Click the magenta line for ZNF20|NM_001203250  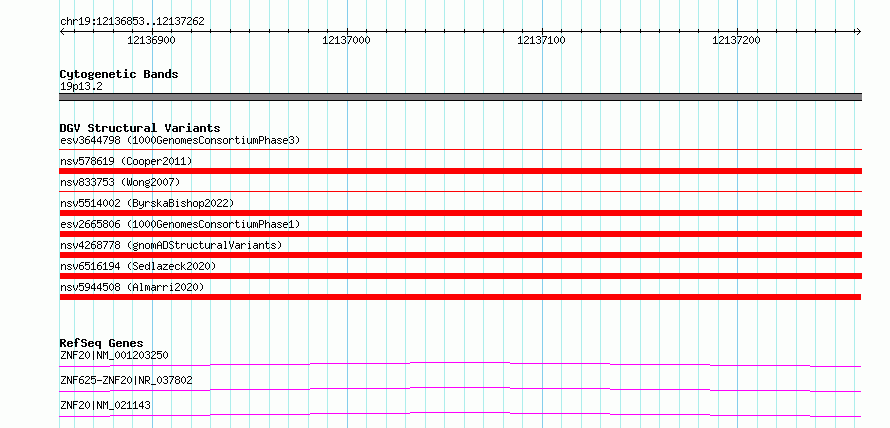tap(460, 364)
